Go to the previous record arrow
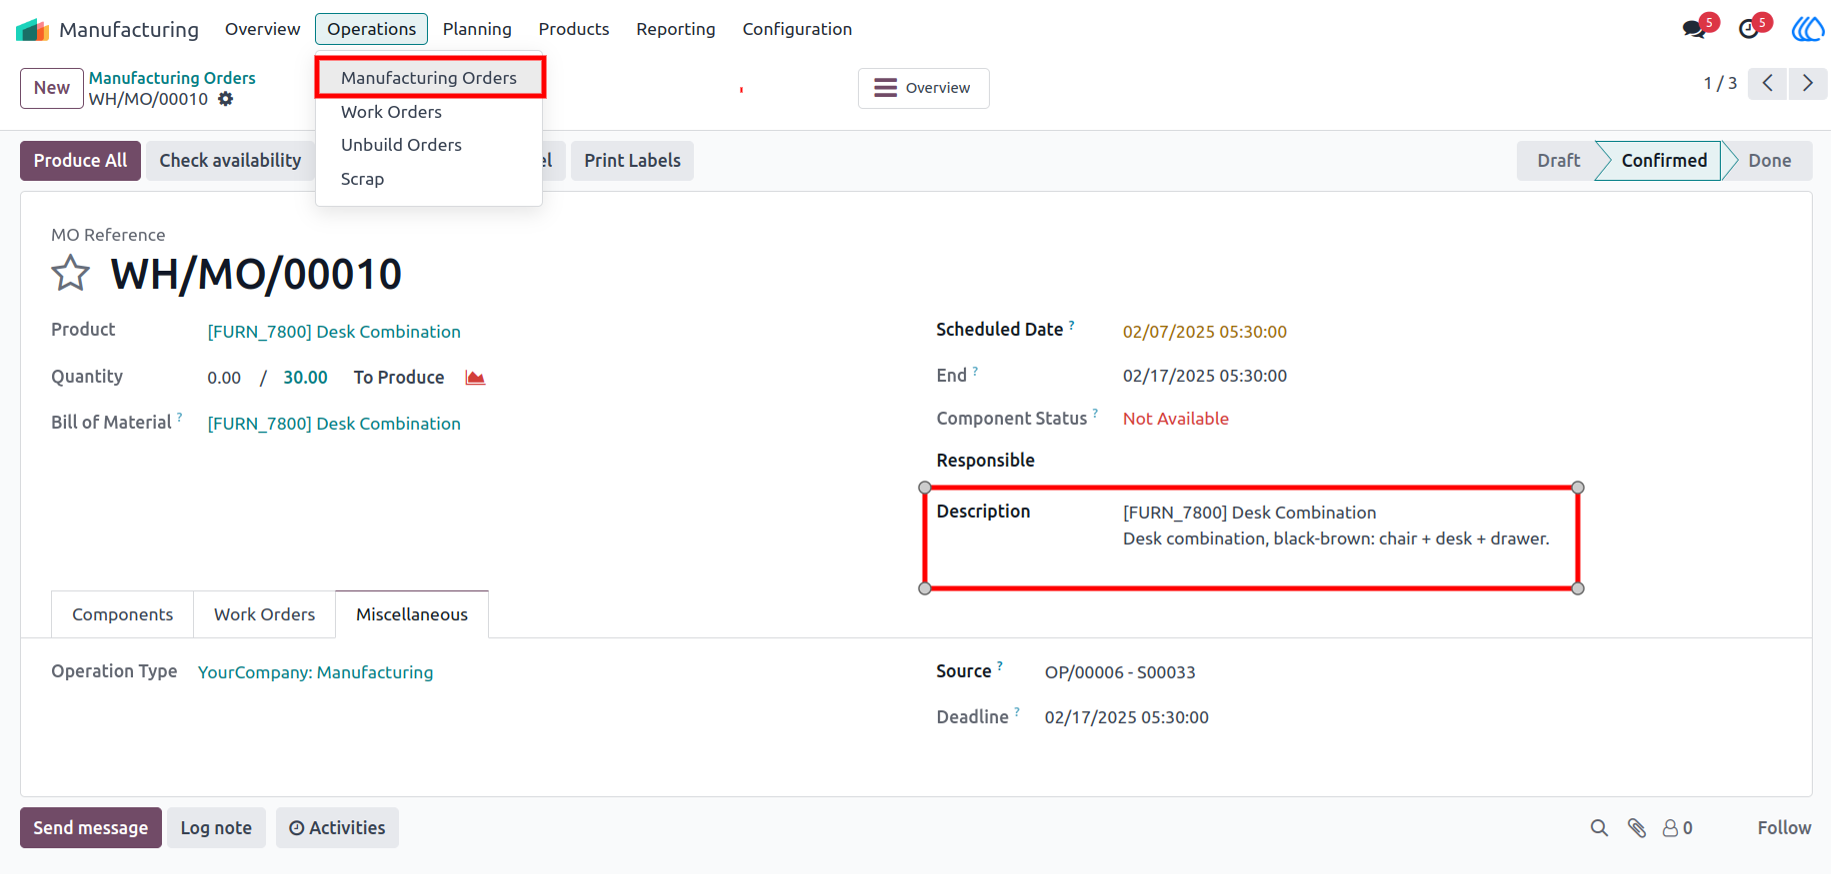 (1768, 83)
